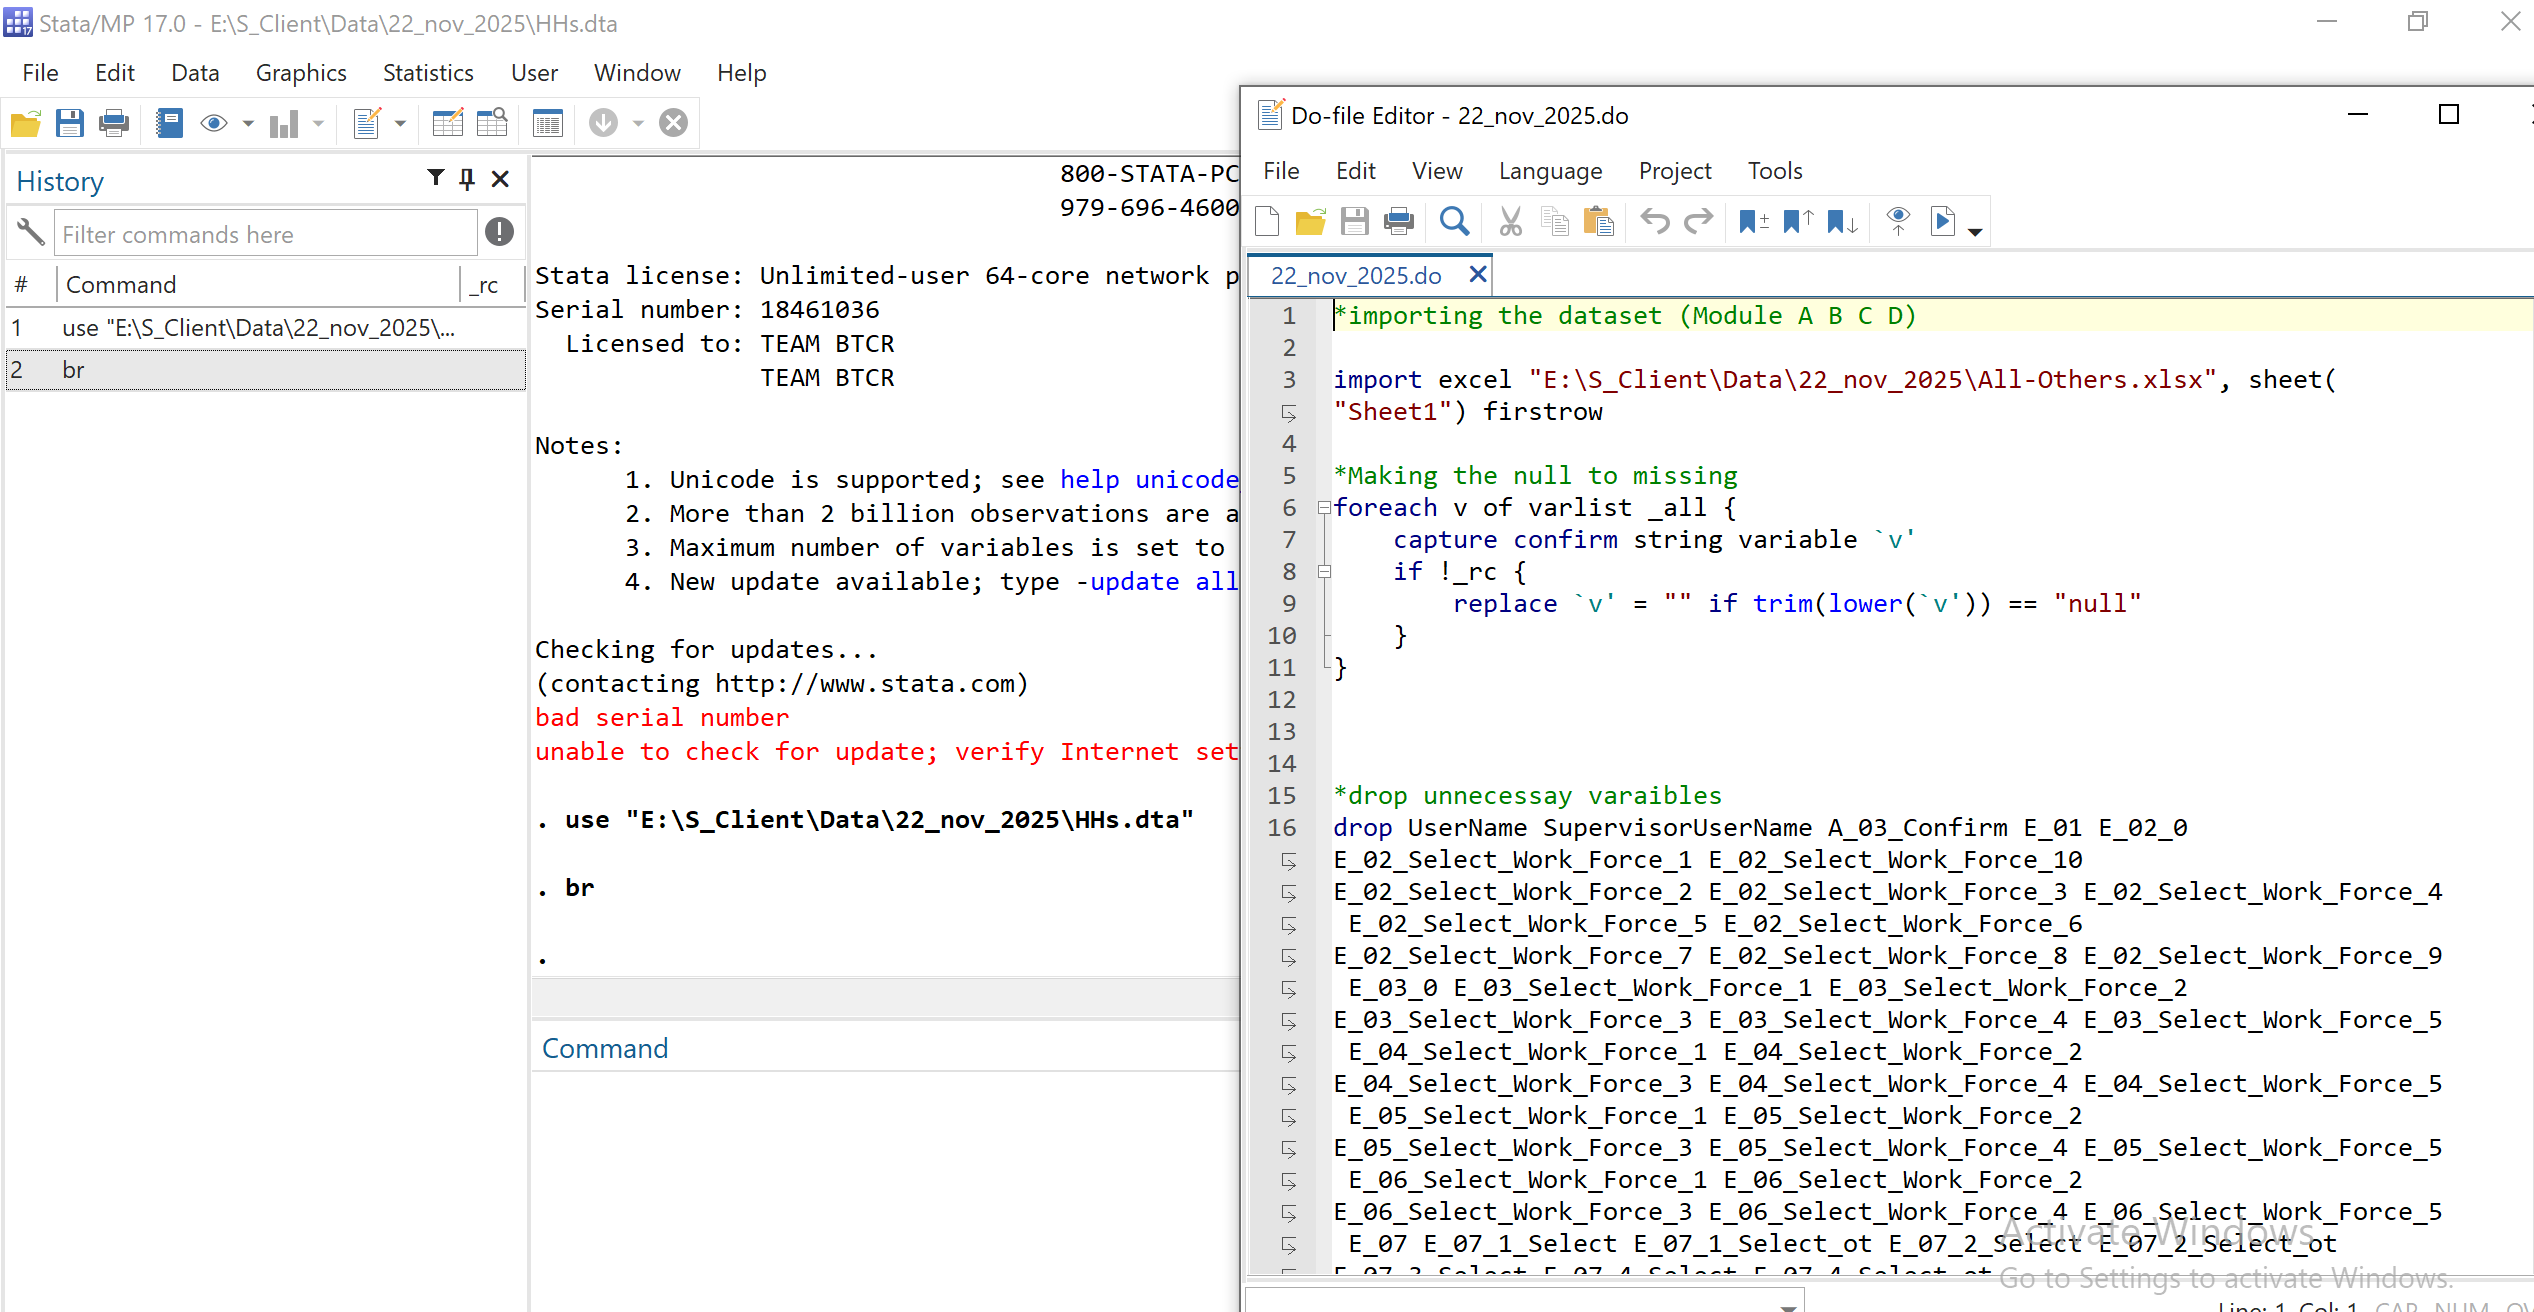
Task: Follow the help unicode link
Action: tap(1148, 479)
